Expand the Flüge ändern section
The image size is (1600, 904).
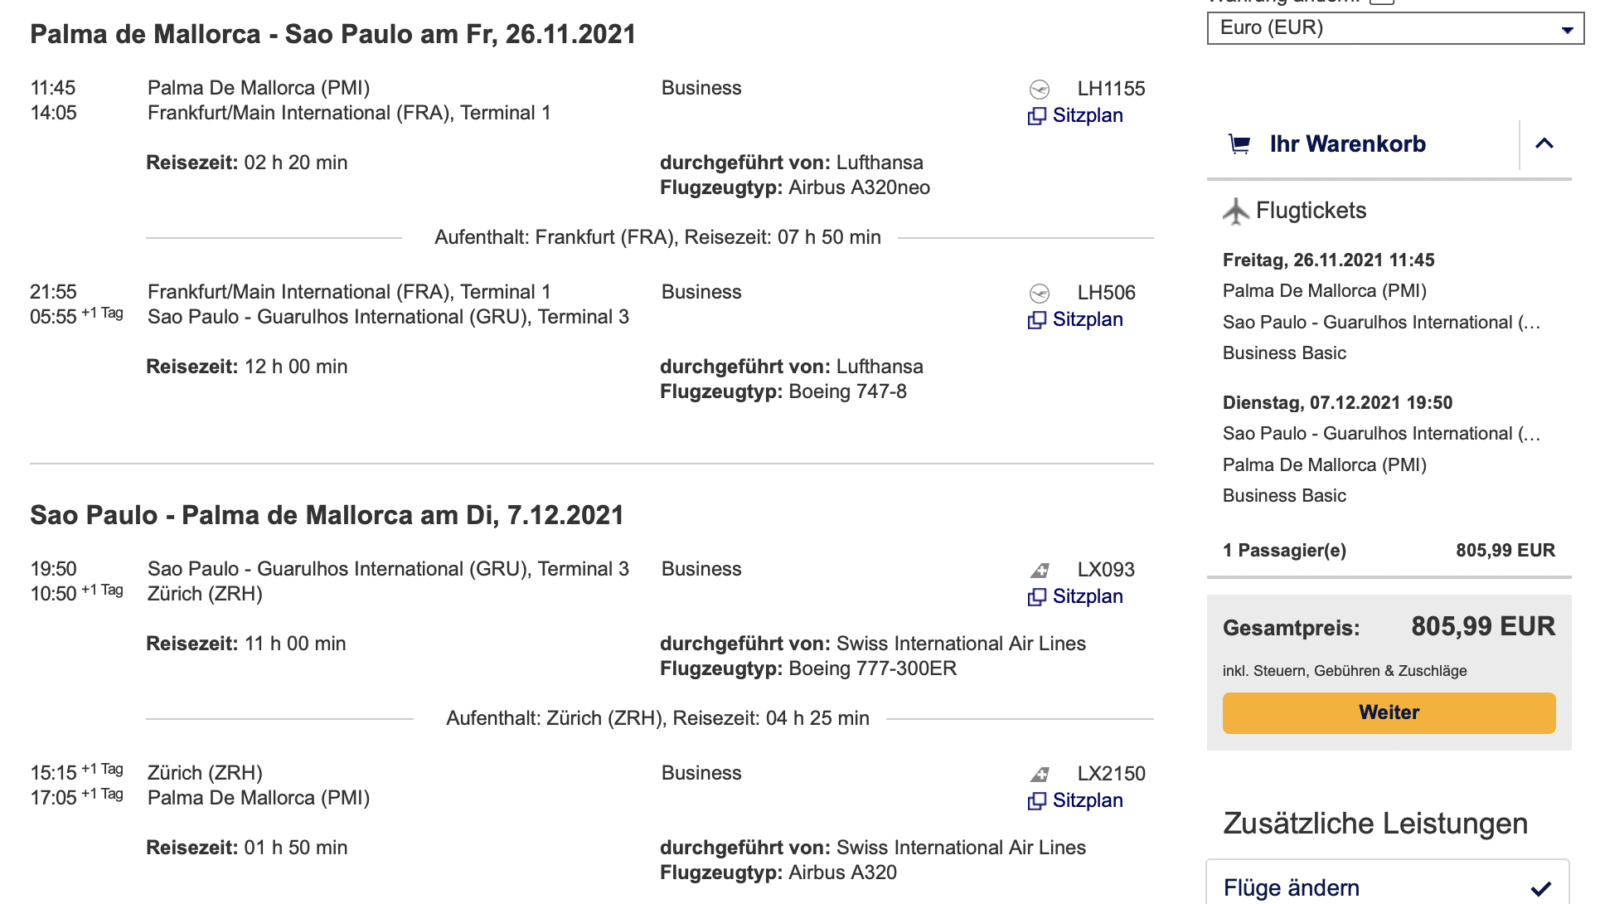[x=1540, y=888]
